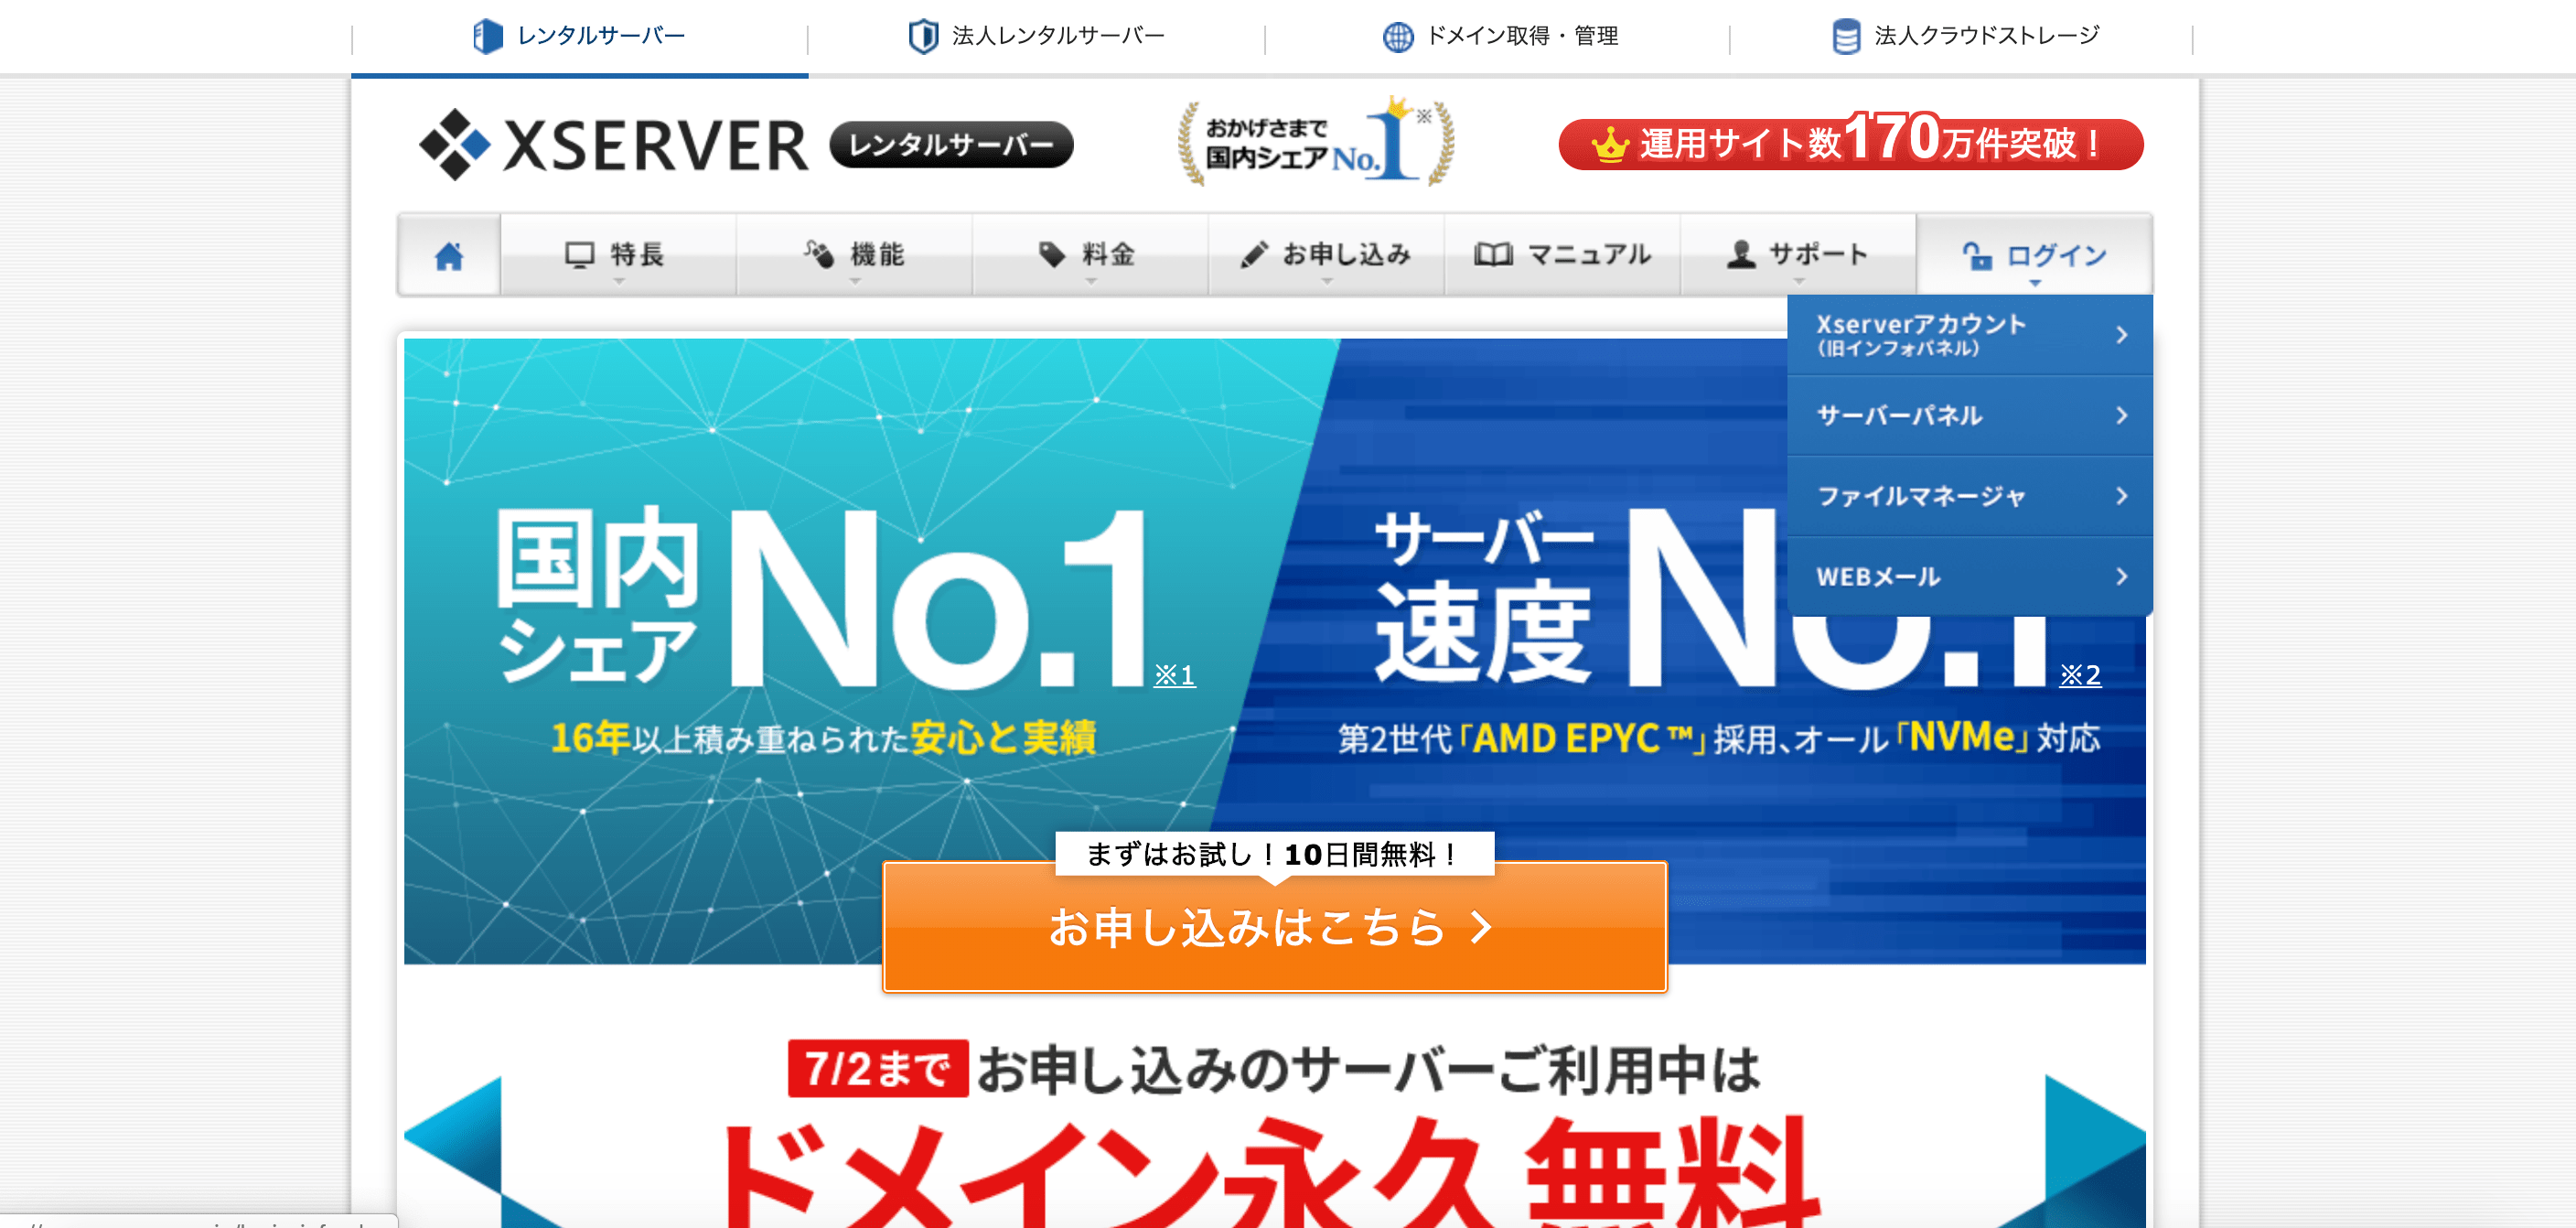This screenshot has height=1228, width=2576.
Task: Open the マニュアル menu item
Action: (x=1562, y=255)
